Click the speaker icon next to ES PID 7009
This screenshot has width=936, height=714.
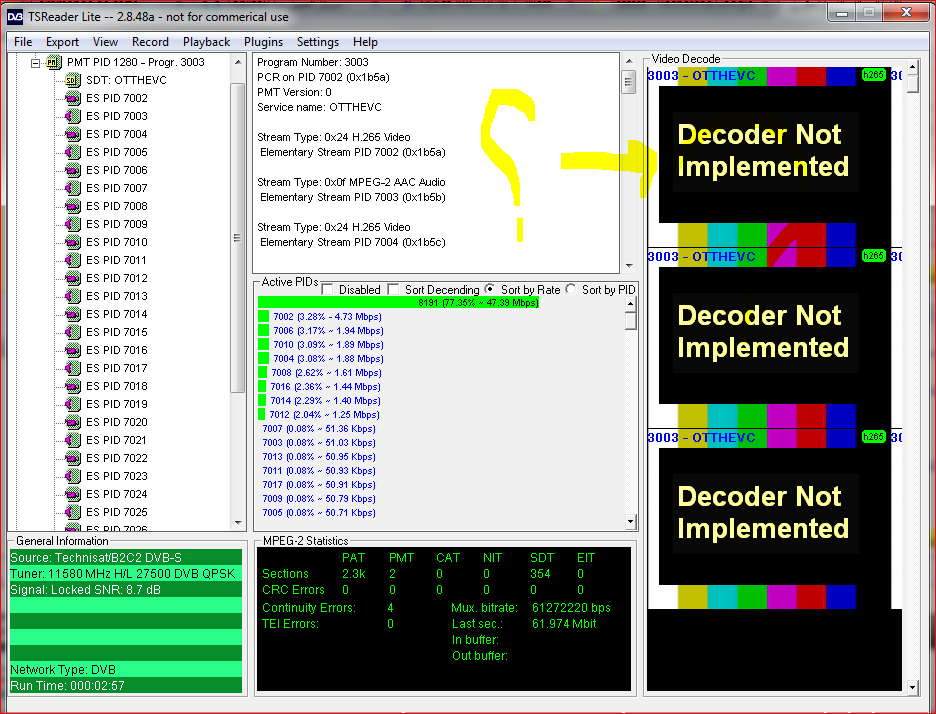click(72, 224)
